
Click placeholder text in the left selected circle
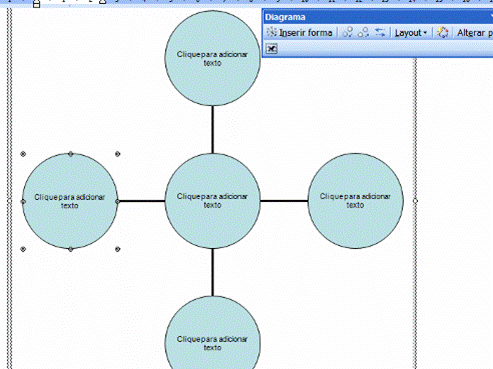(x=70, y=201)
